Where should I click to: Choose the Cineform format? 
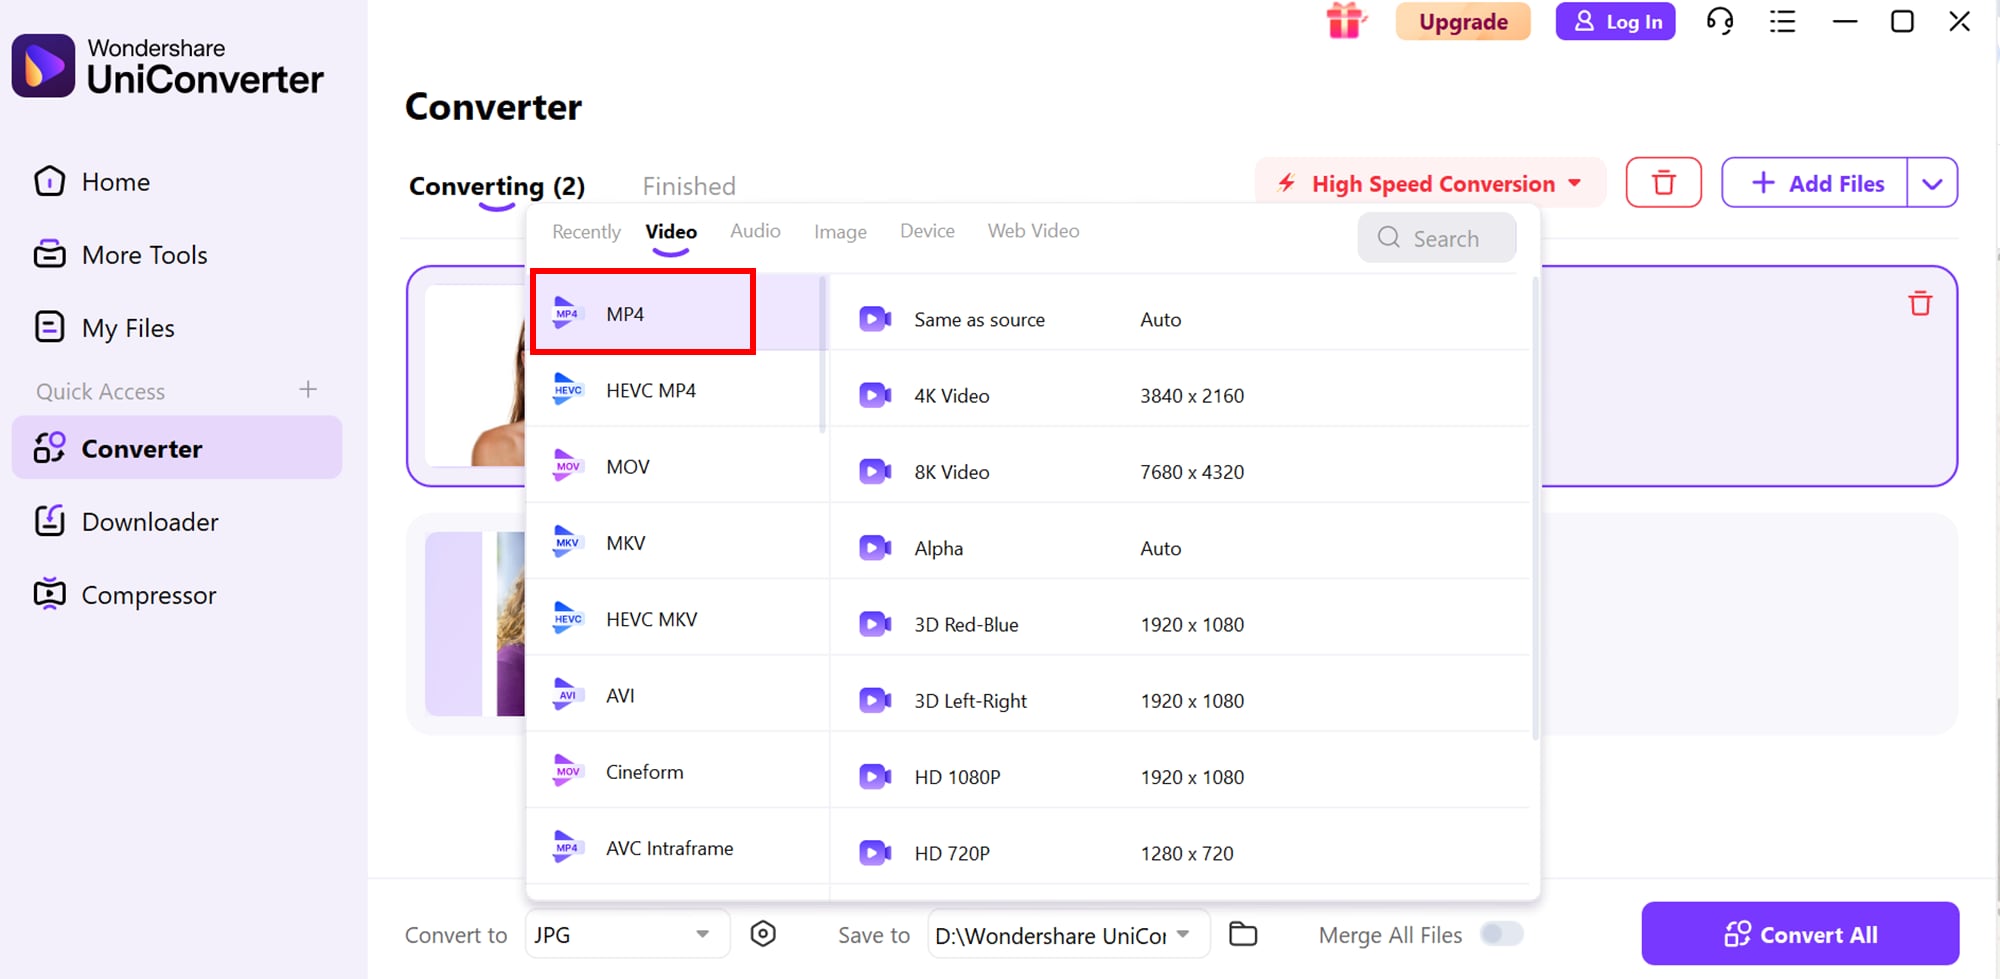pos(677,772)
